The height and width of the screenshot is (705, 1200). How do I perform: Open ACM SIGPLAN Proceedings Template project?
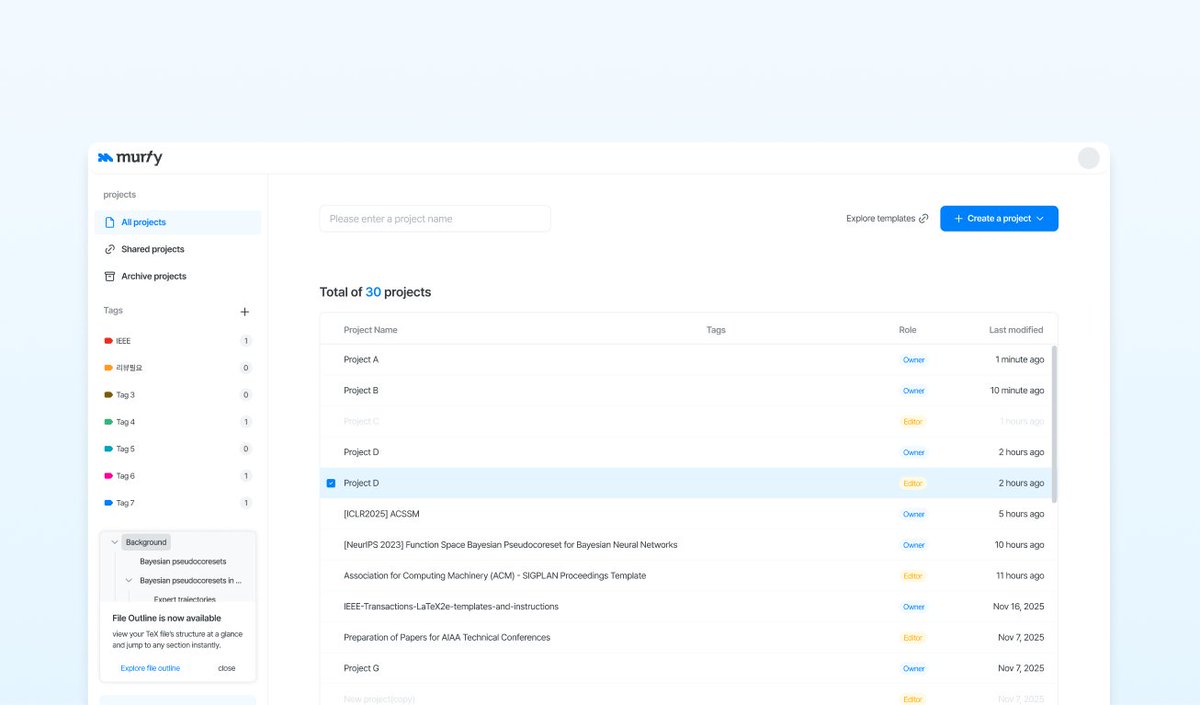[688, 576]
